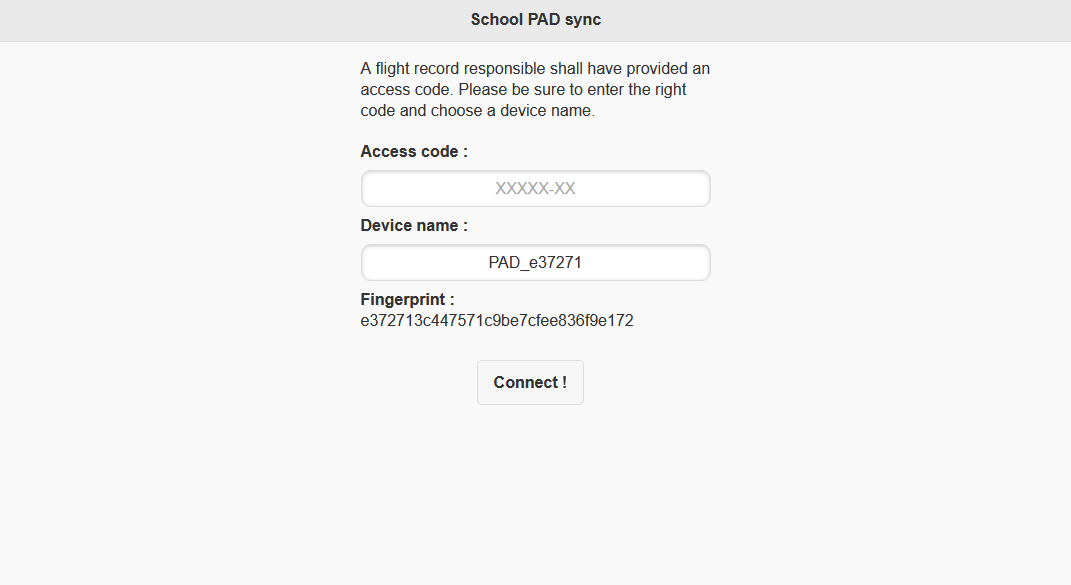Click the fingerprint hash value text
Image resolution: width=1071 pixels, height=585 pixels.
coord(497,321)
